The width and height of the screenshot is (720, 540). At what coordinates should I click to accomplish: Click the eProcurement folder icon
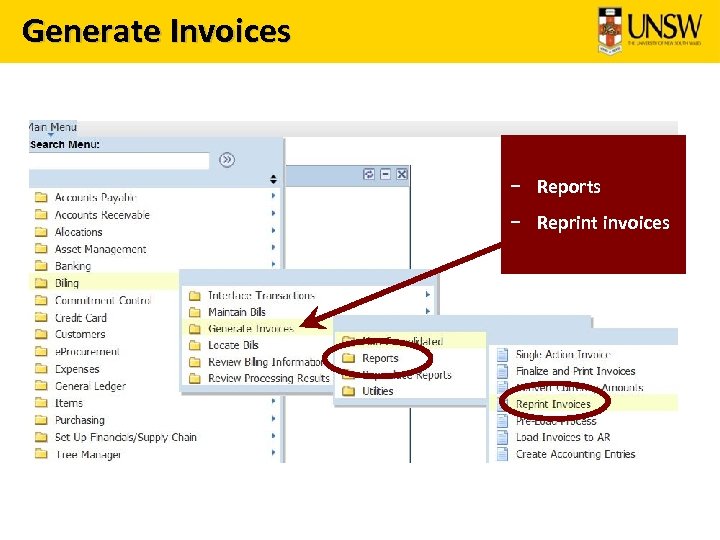(x=41, y=352)
